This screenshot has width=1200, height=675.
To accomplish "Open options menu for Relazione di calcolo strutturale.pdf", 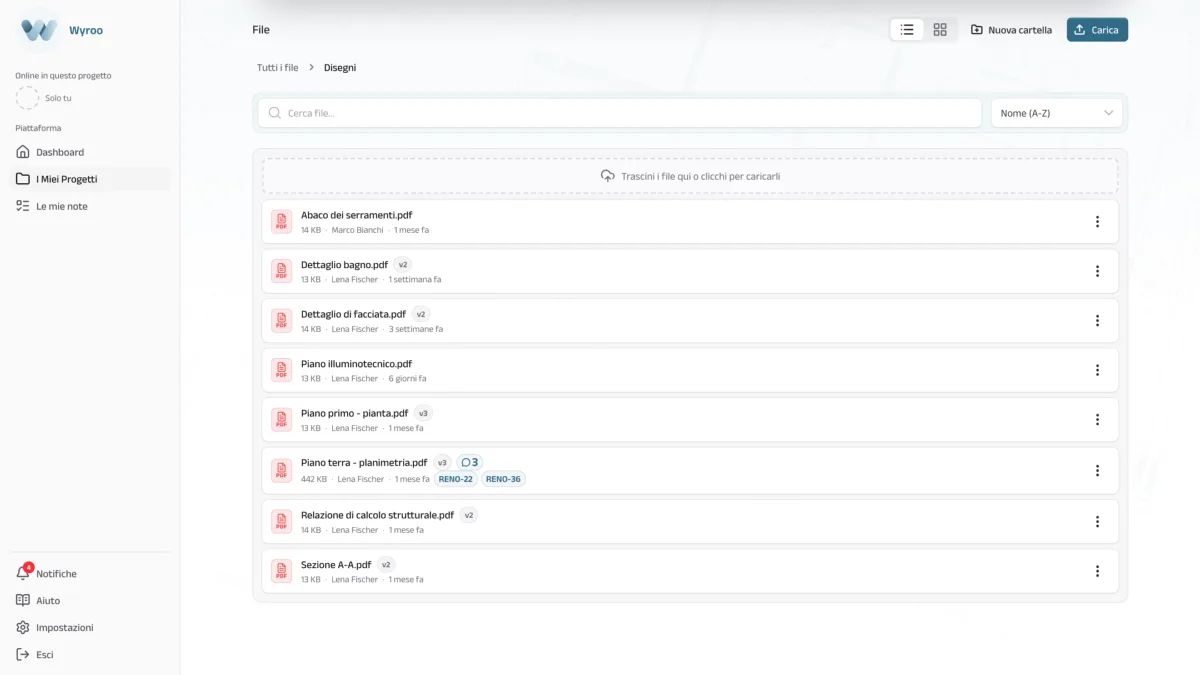I will pos(1097,522).
